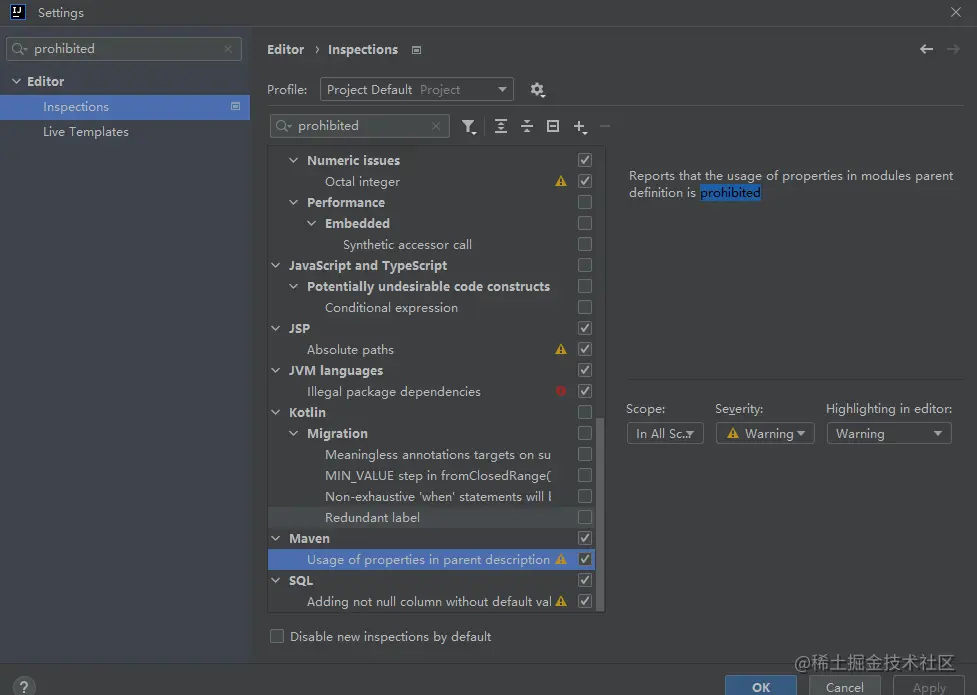
Task: Clear the left sidebar search field
Action: click(x=228, y=49)
